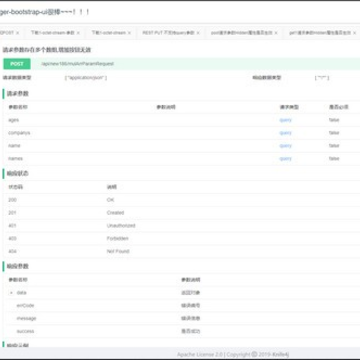Select the /api/new186/mulArrParamRequest path text

(77, 64)
